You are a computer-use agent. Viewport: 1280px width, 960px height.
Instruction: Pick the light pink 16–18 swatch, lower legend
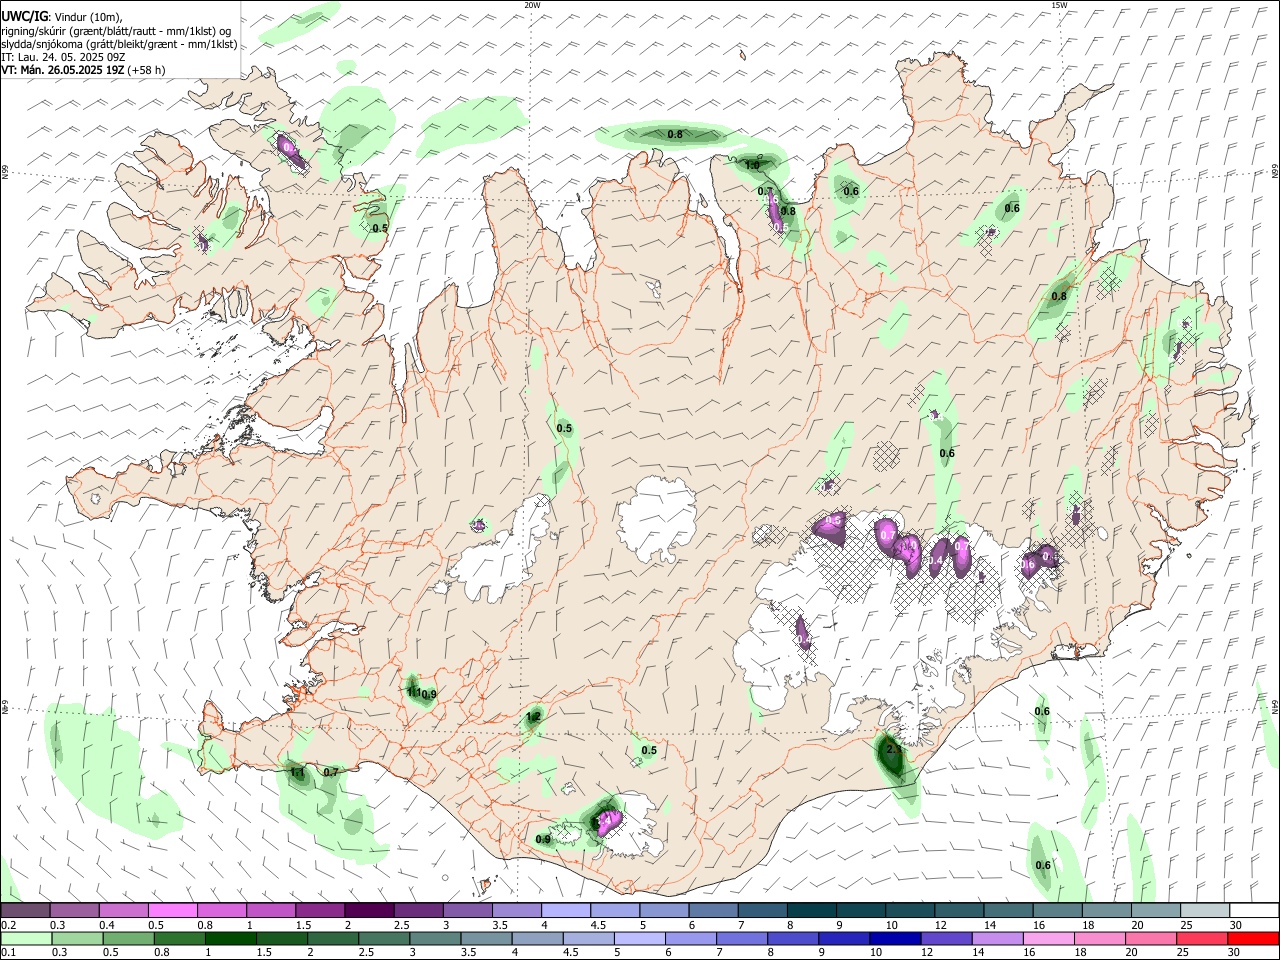tap(1047, 938)
